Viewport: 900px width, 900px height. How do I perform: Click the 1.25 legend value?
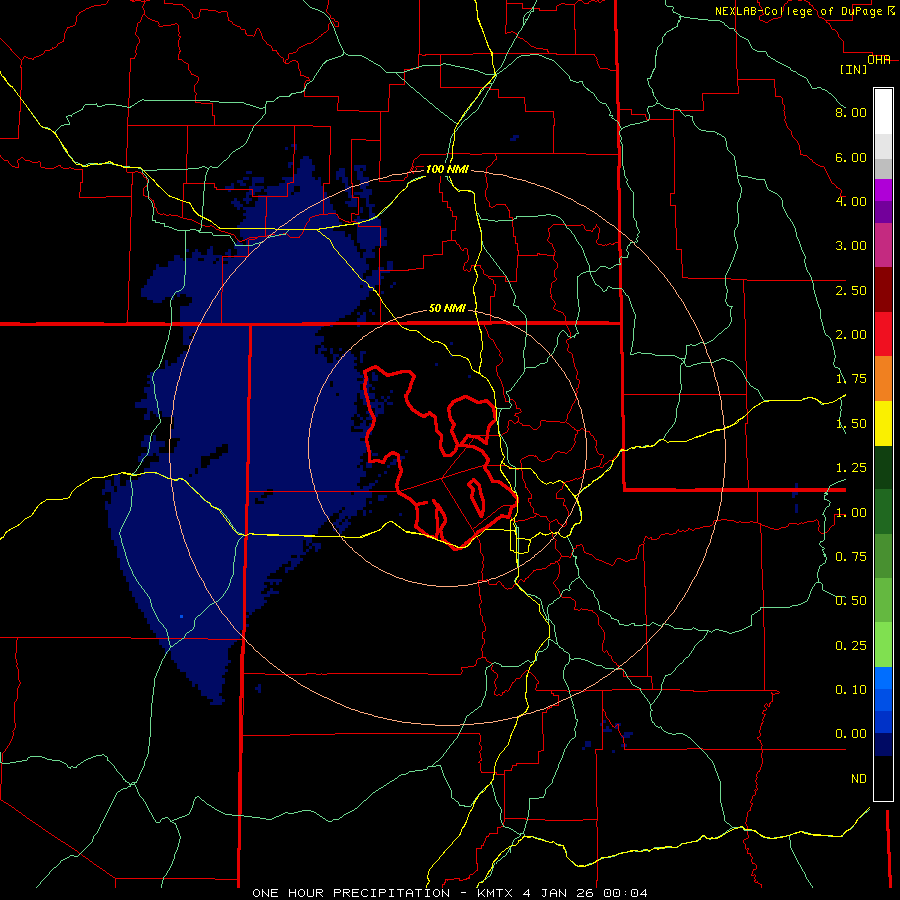pyautogui.click(x=851, y=468)
